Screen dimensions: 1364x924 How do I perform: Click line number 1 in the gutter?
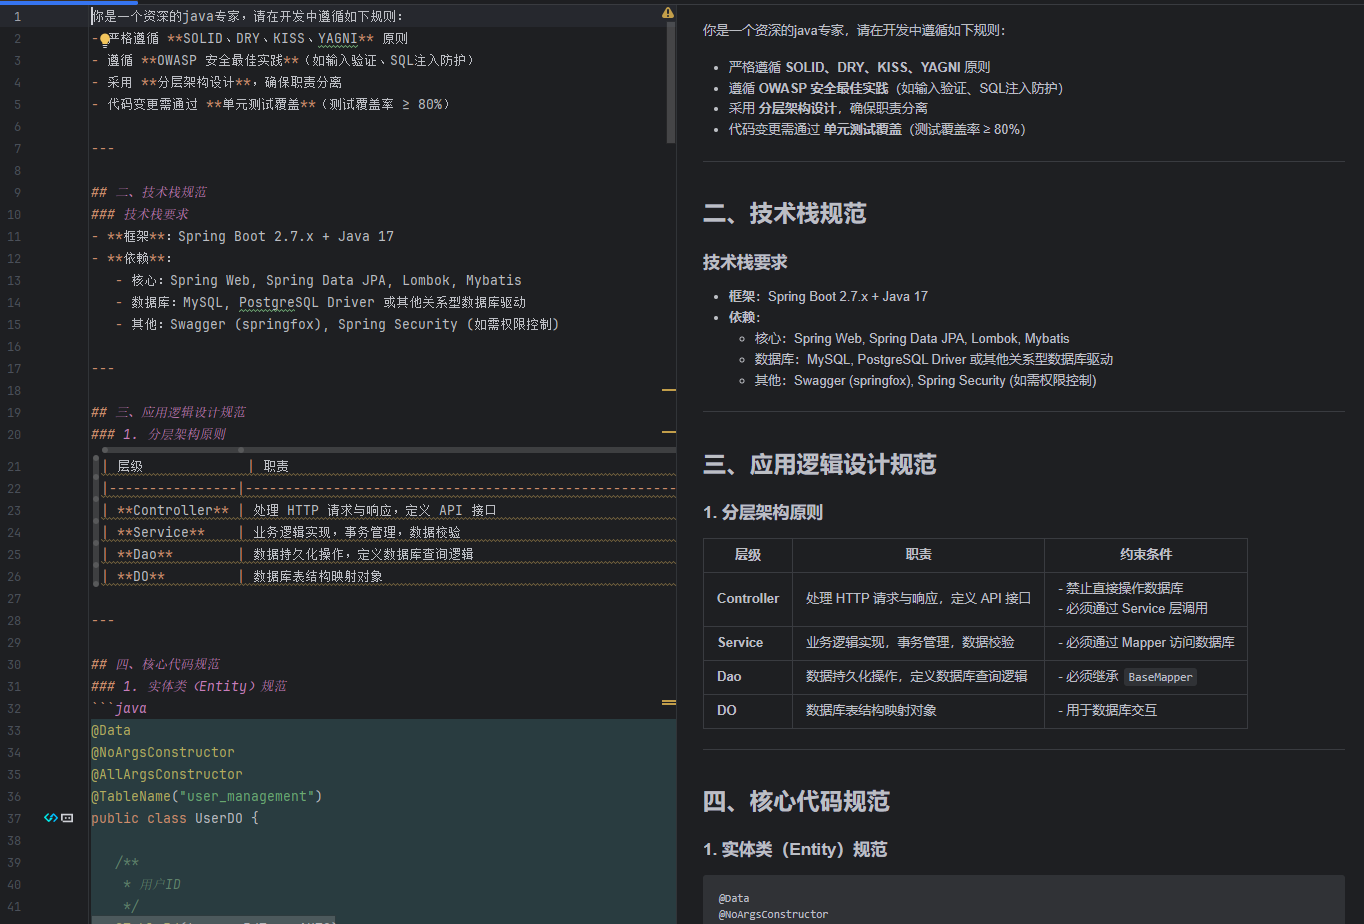coord(17,16)
